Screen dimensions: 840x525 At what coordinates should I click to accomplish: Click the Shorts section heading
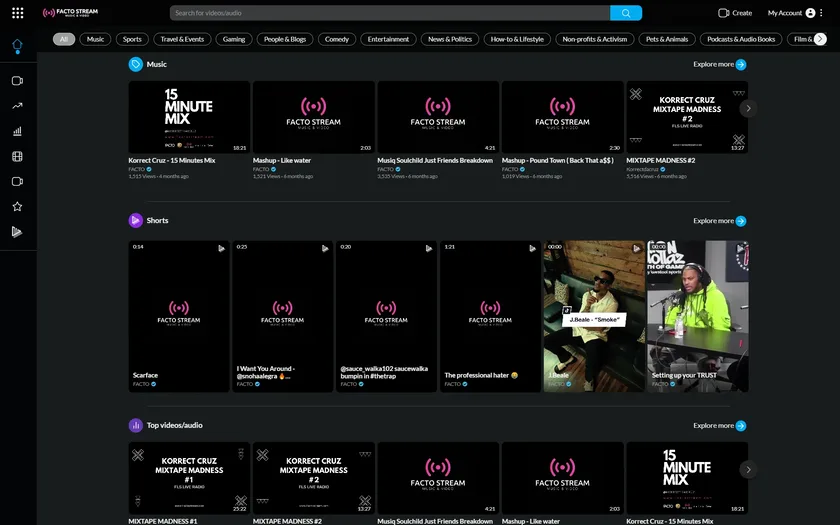tap(158, 220)
